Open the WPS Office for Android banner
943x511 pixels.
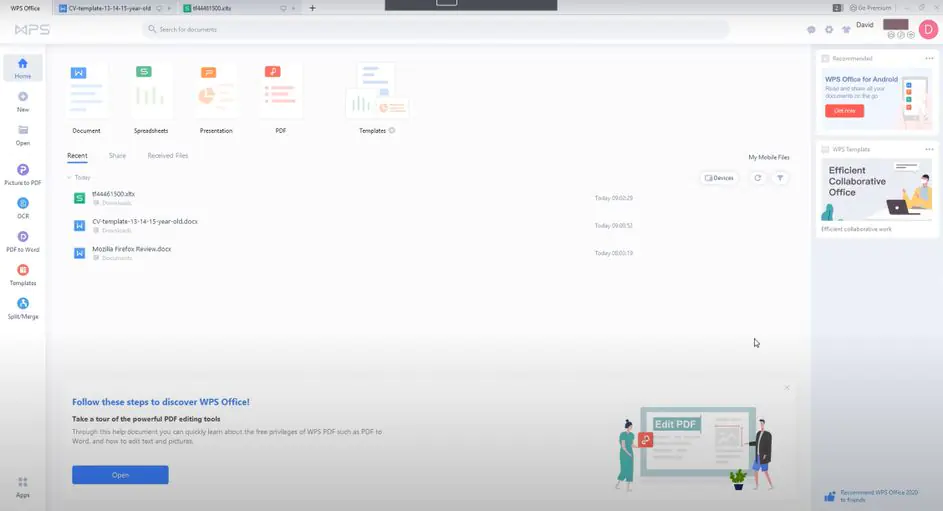876,98
